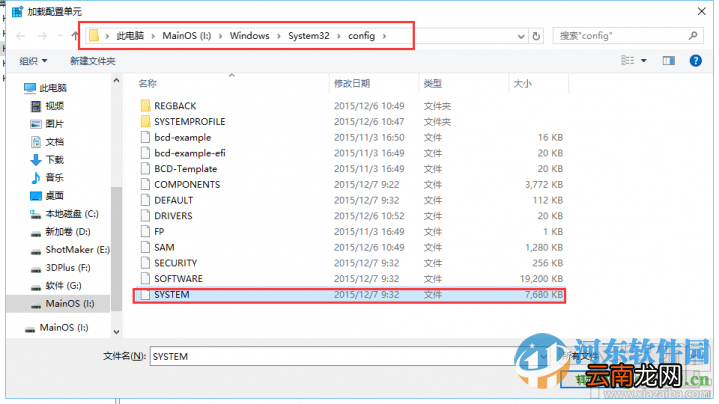Change view layout icon
This screenshot has width=719, height=404.
point(627,61)
